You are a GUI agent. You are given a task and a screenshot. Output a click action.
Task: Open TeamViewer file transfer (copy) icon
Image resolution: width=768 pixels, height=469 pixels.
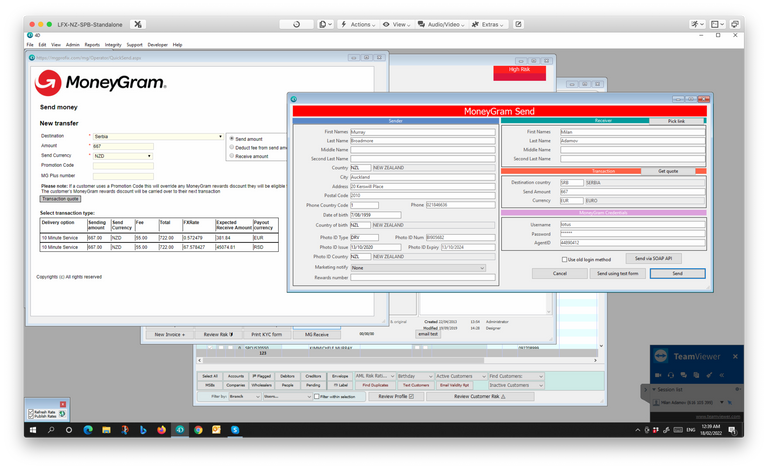[696, 375]
